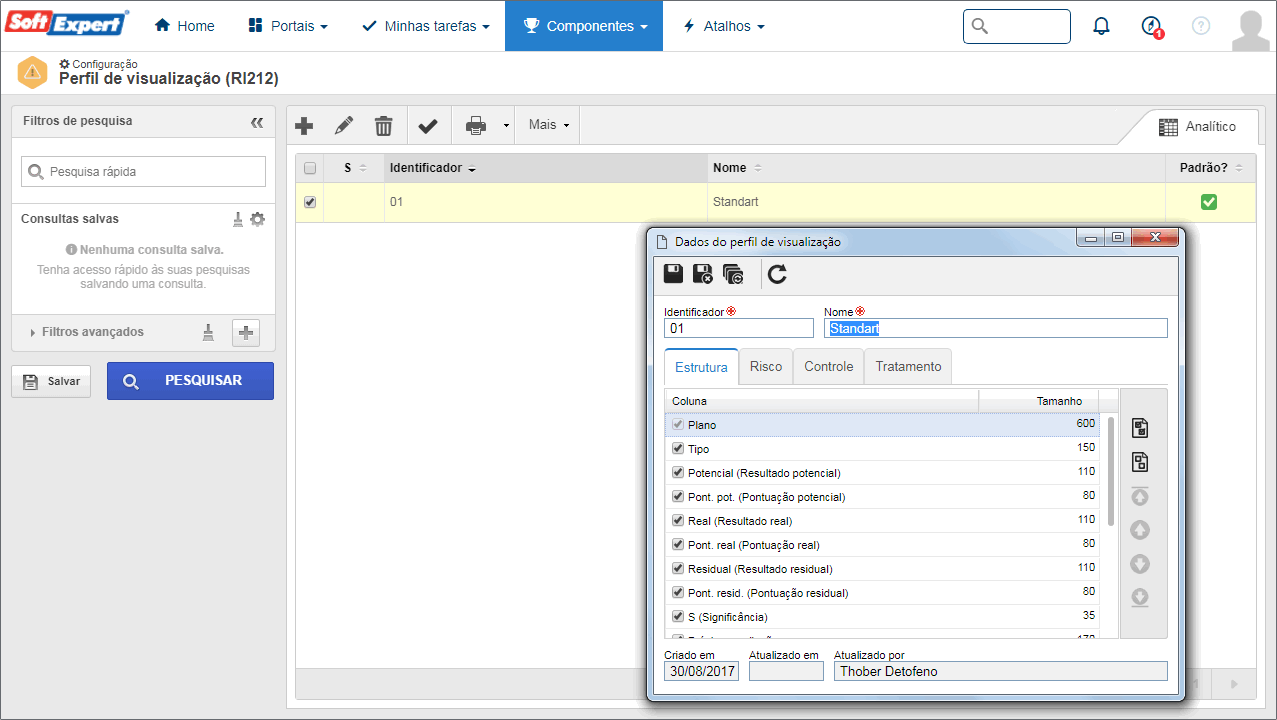Click the top bar search box
The image size is (1277, 720).
click(x=1016, y=26)
